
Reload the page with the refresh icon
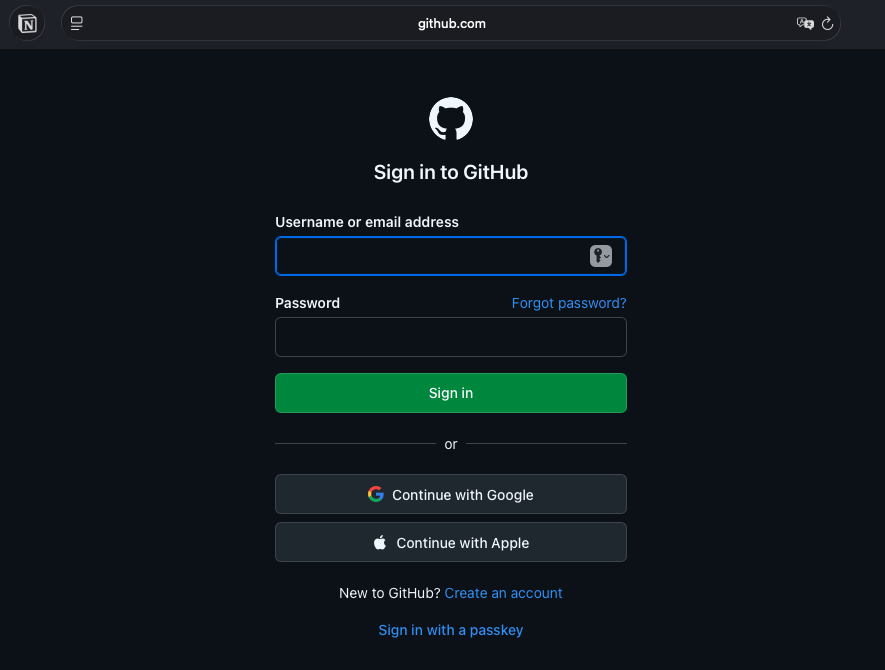tap(828, 23)
